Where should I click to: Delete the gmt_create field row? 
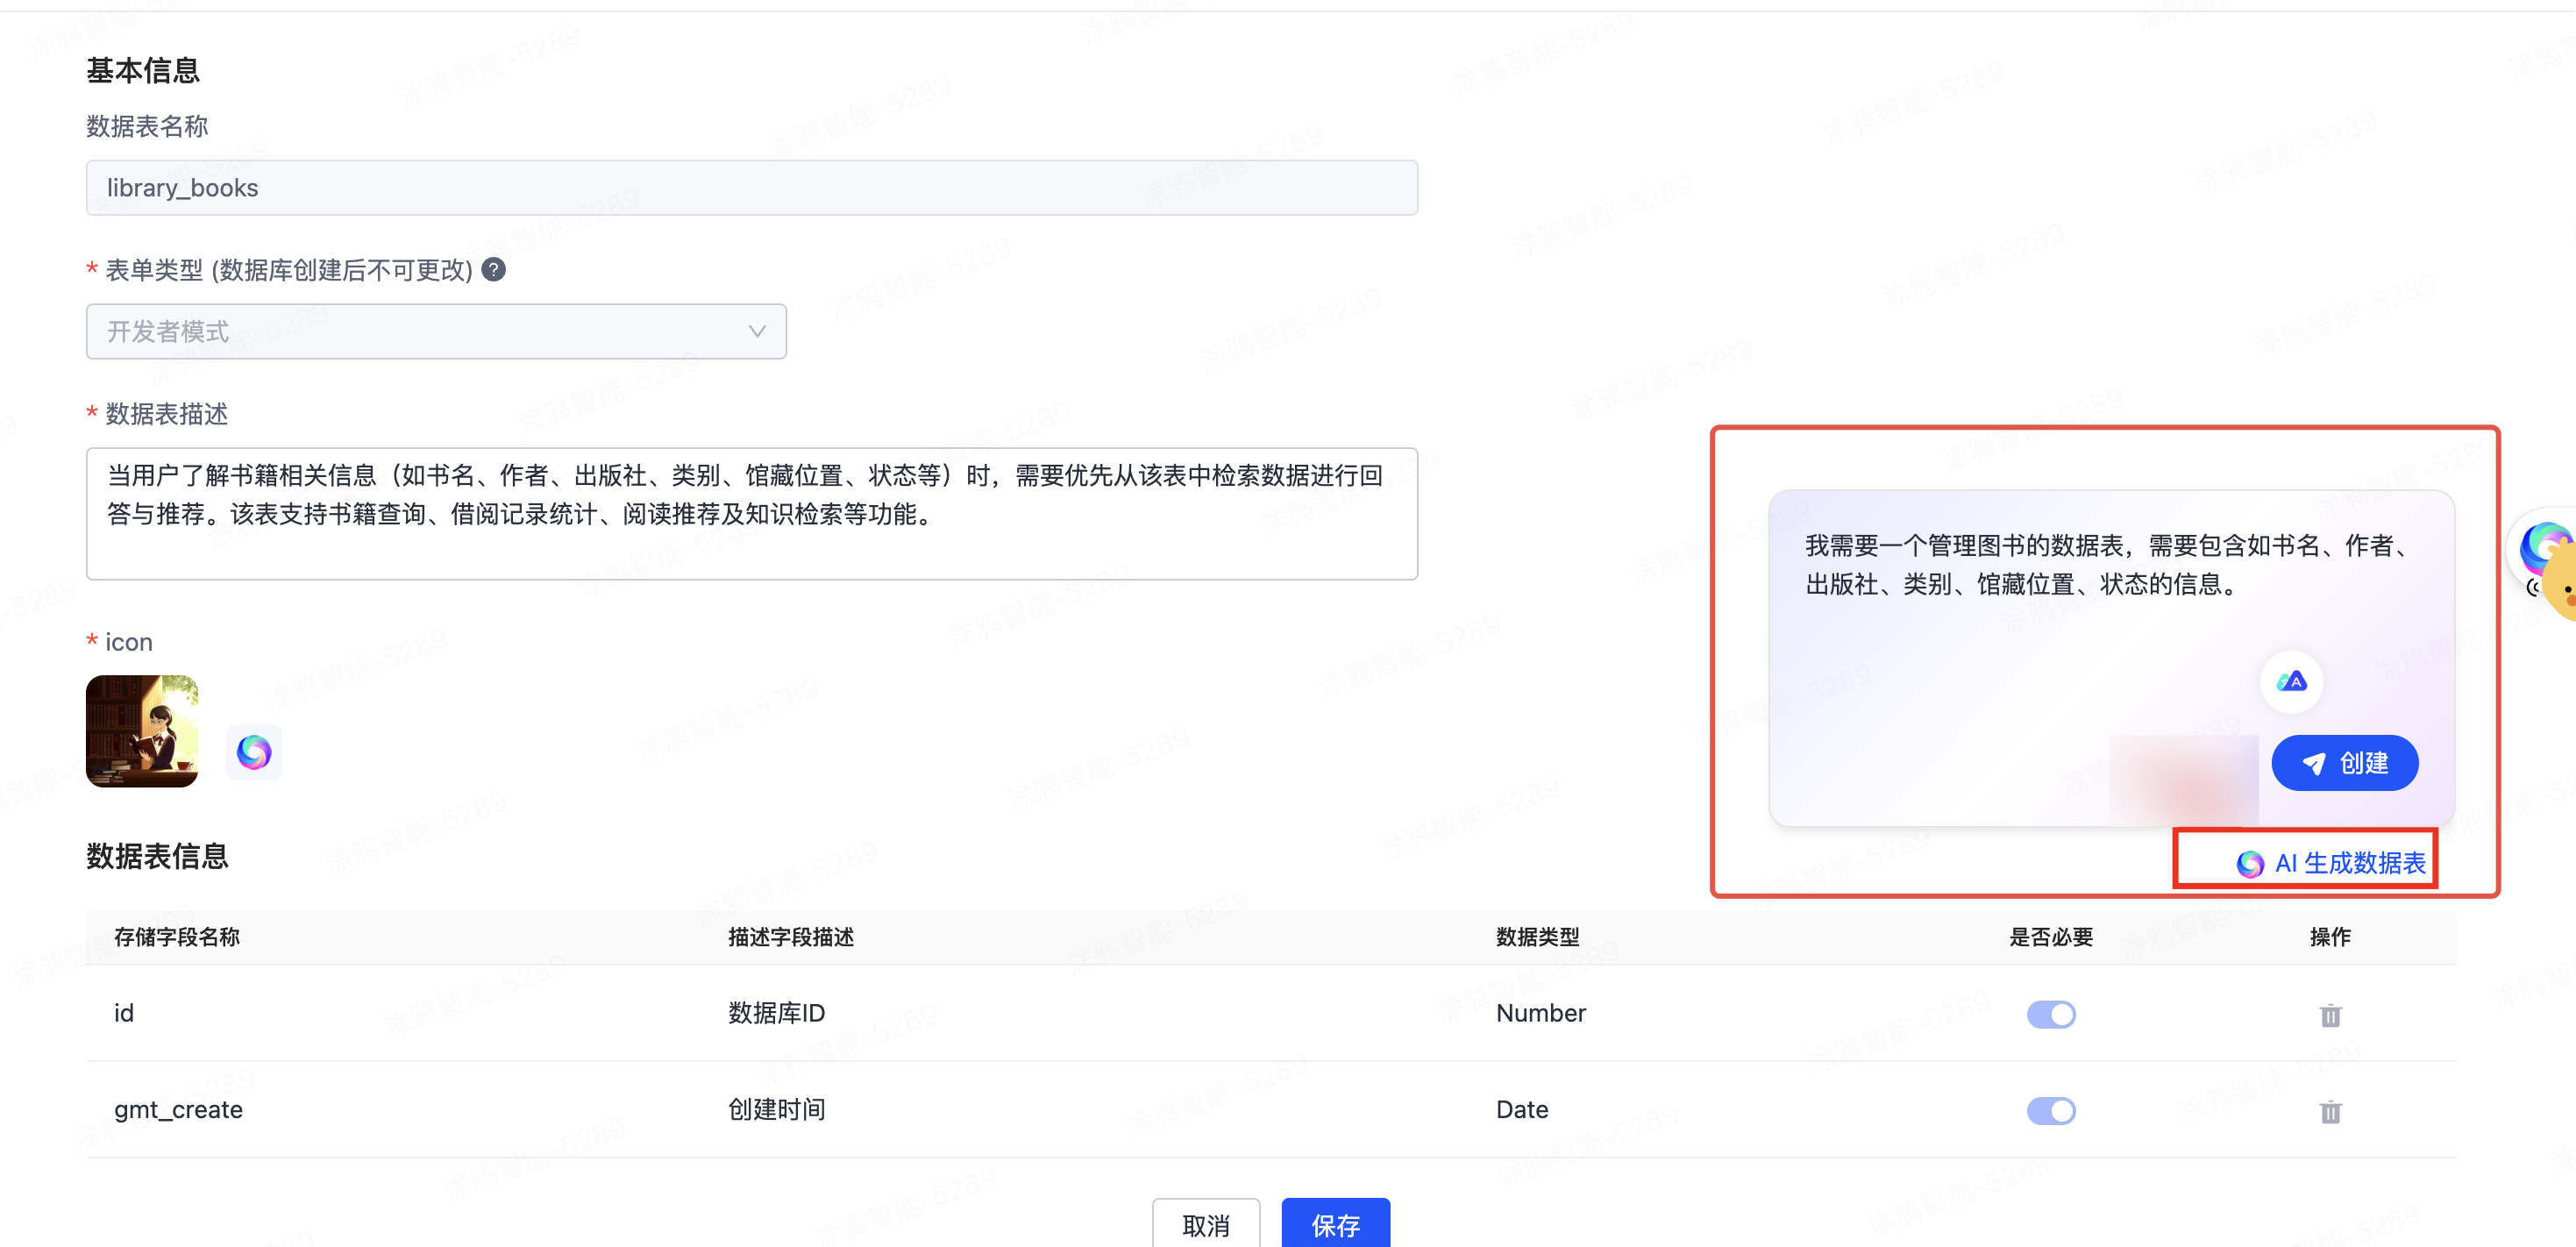(x=2330, y=1111)
